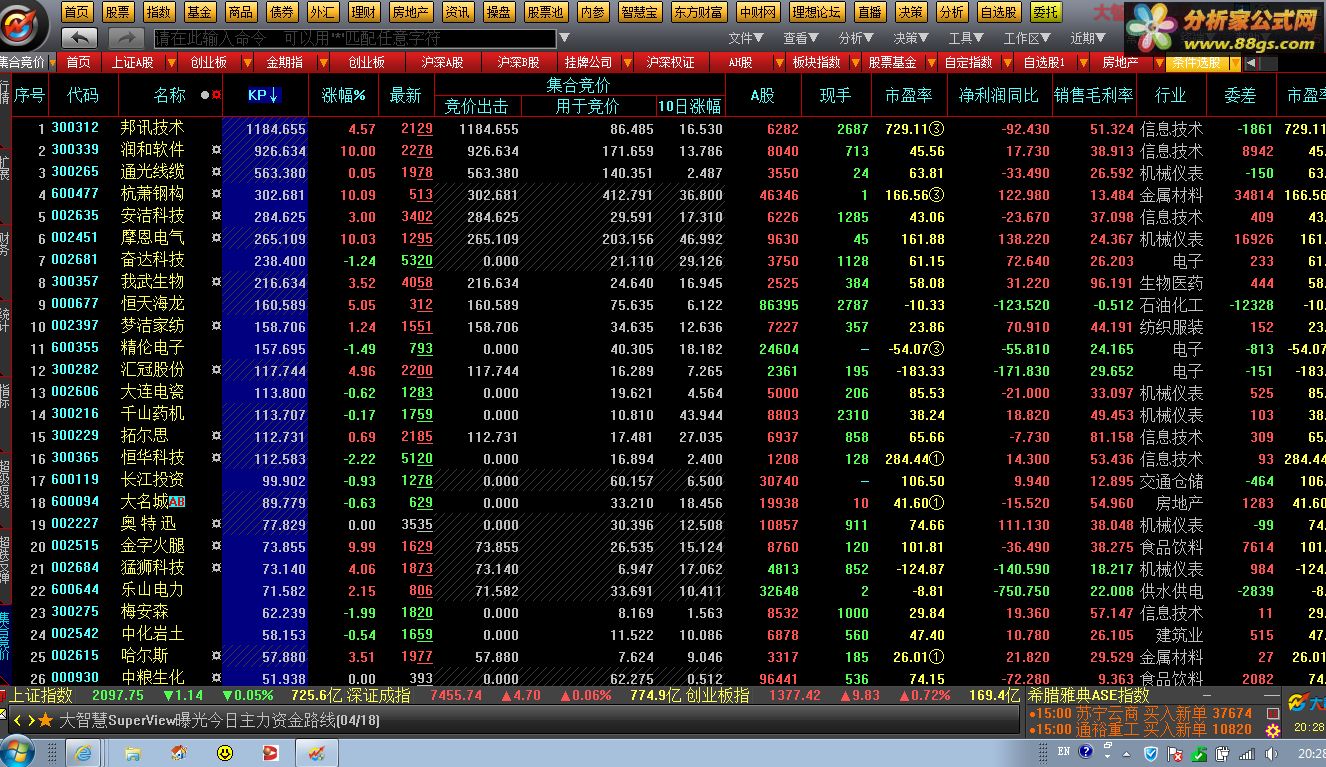The height and width of the screenshot is (767, 1326).
Task: Click the star icon in news ticker
Action: coord(45,720)
